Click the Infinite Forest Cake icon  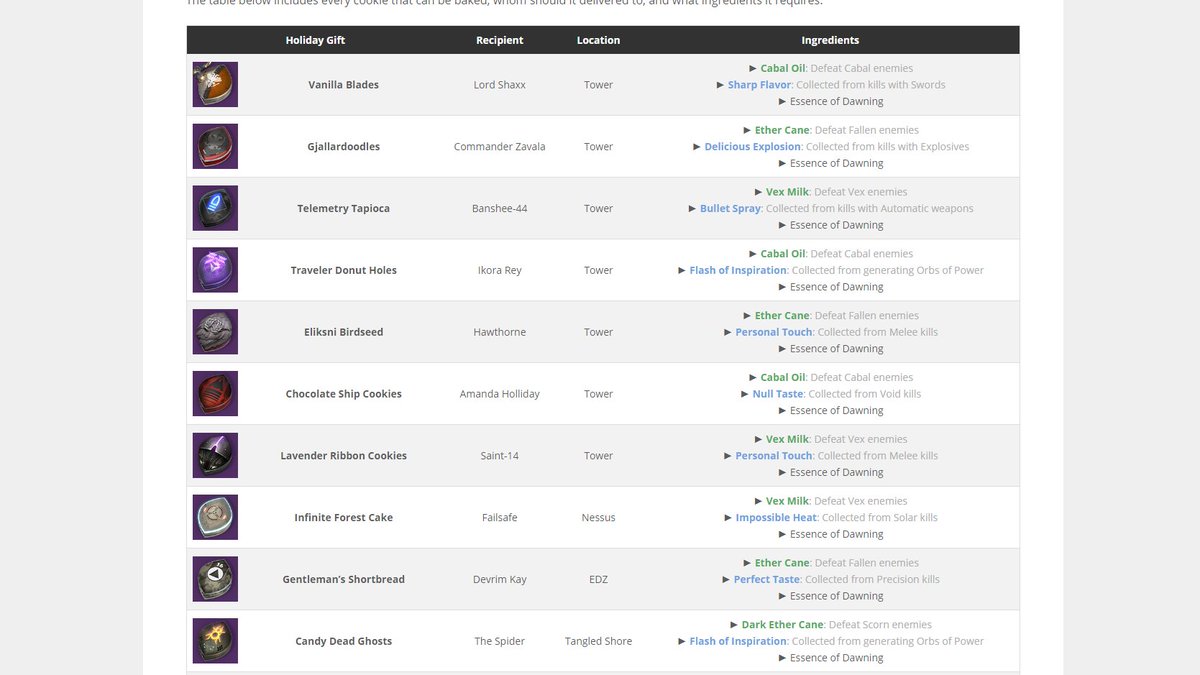(215, 518)
